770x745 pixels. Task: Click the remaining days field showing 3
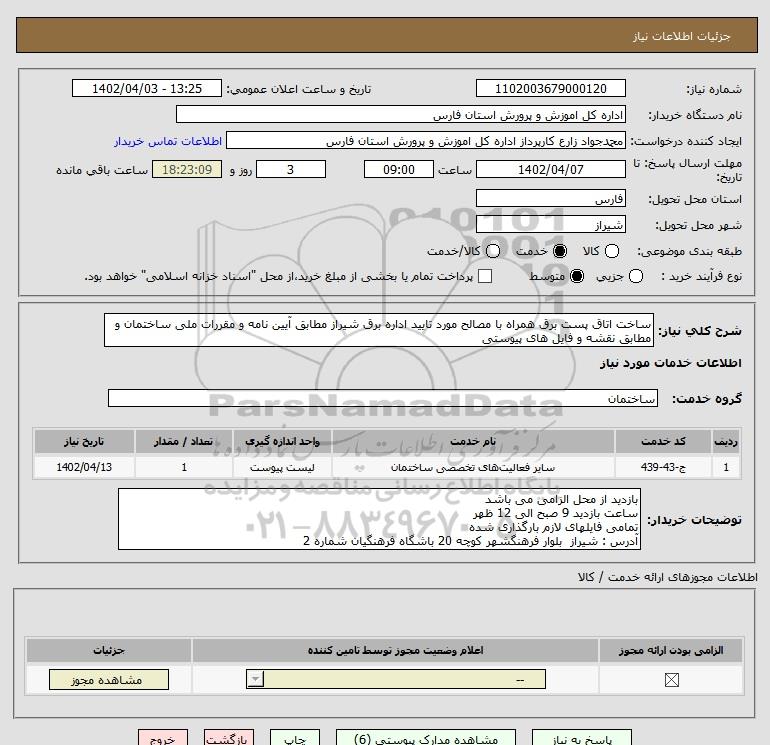[x=291, y=169]
